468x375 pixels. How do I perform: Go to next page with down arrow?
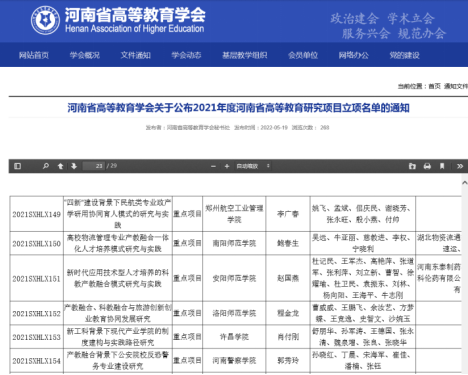point(74,166)
